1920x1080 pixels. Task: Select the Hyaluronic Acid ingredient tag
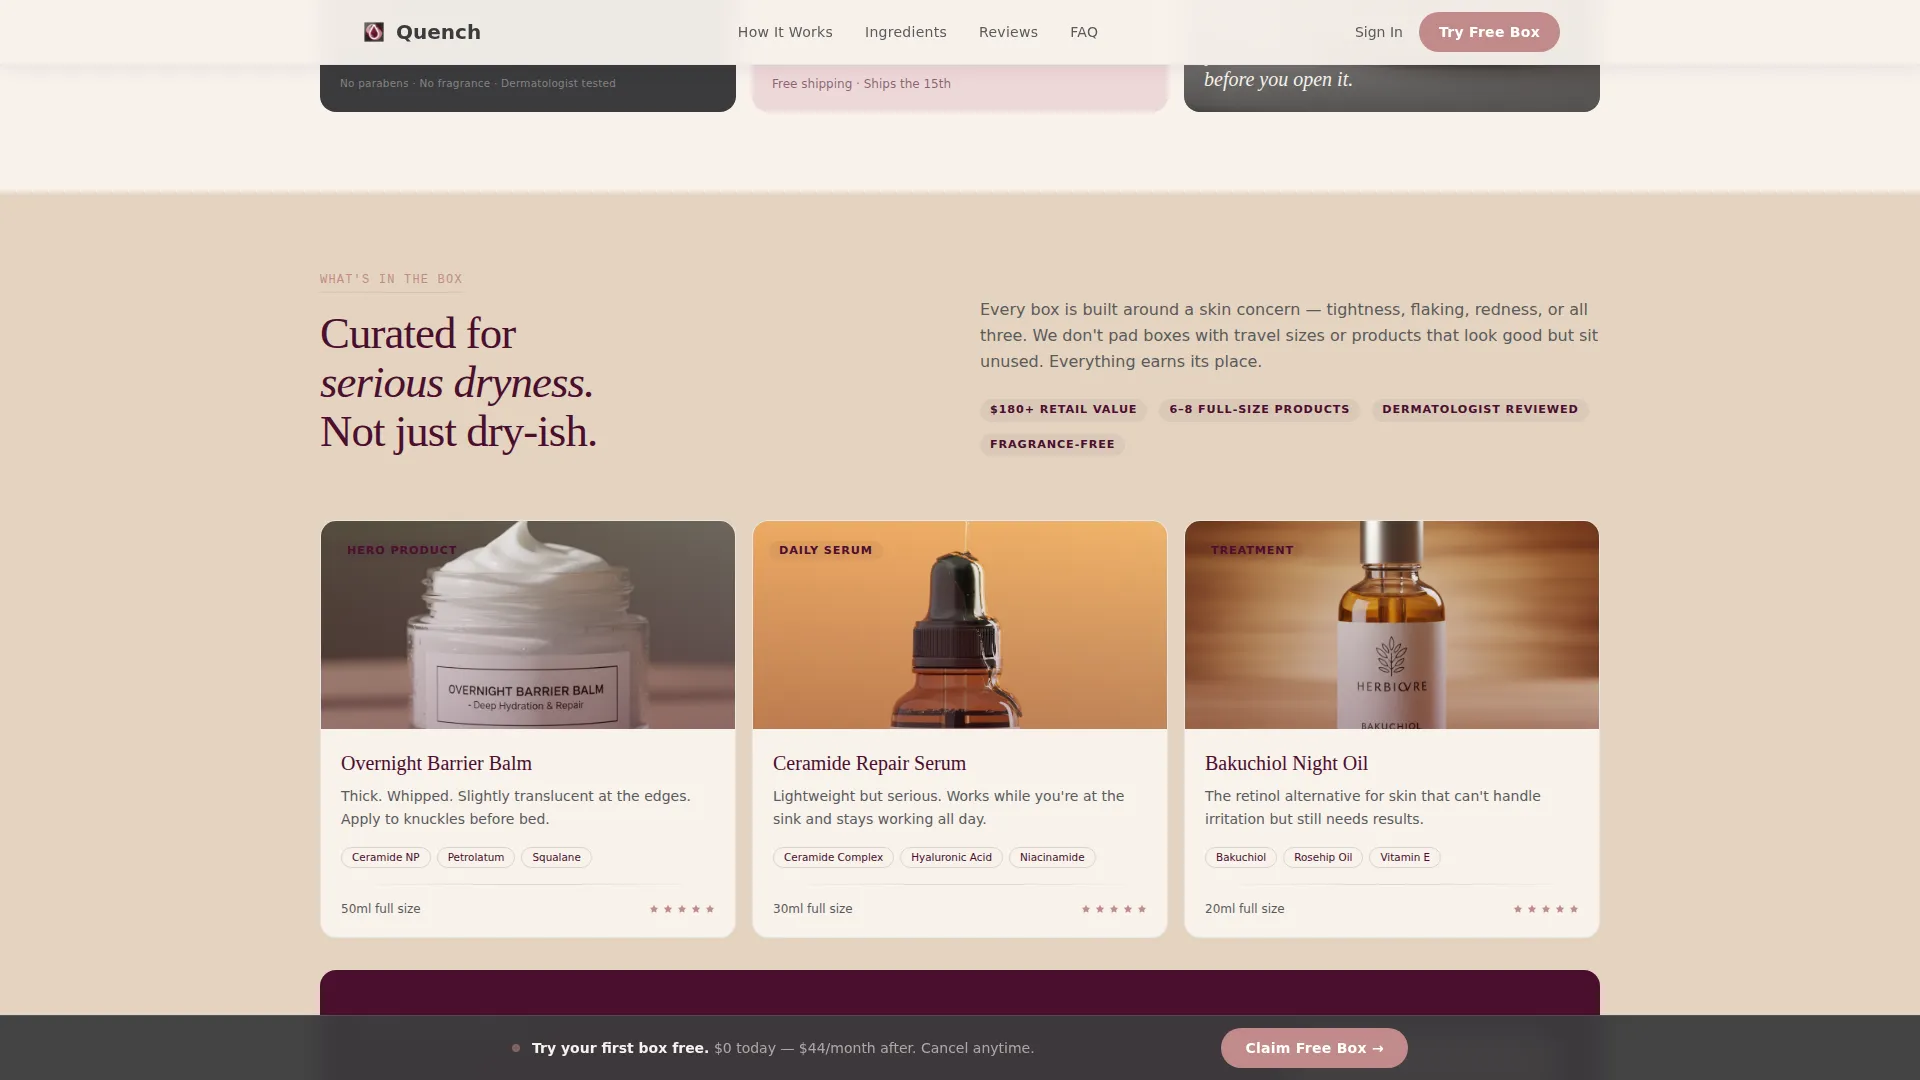(951, 857)
